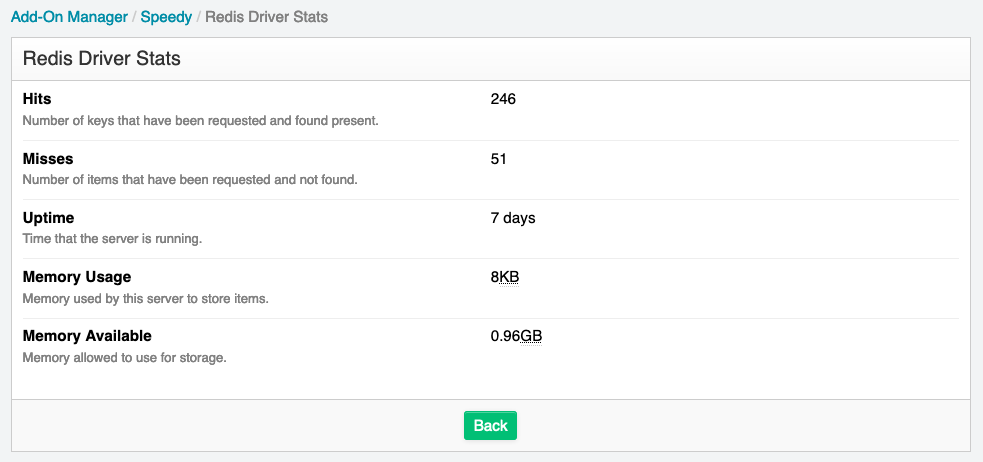The image size is (983, 462).
Task: Click the KB abbreviation in Memory Usage value
Action: click(x=509, y=277)
